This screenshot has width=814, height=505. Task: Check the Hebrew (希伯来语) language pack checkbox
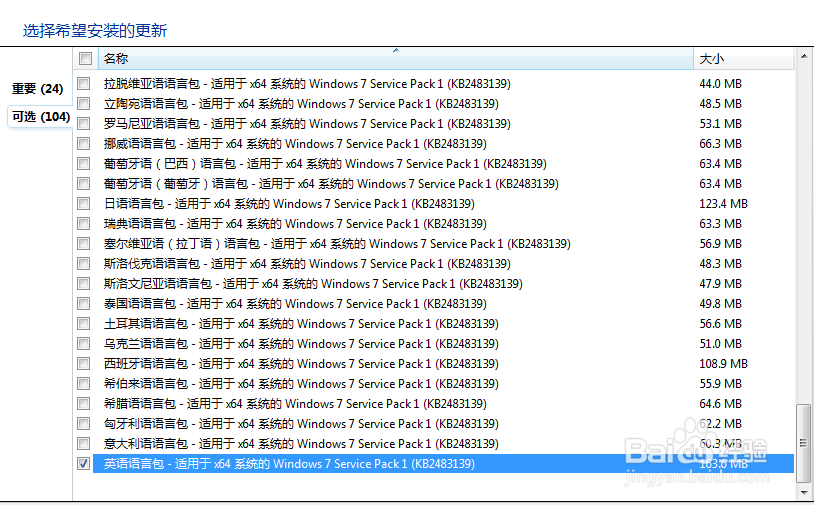pyautogui.click(x=84, y=383)
